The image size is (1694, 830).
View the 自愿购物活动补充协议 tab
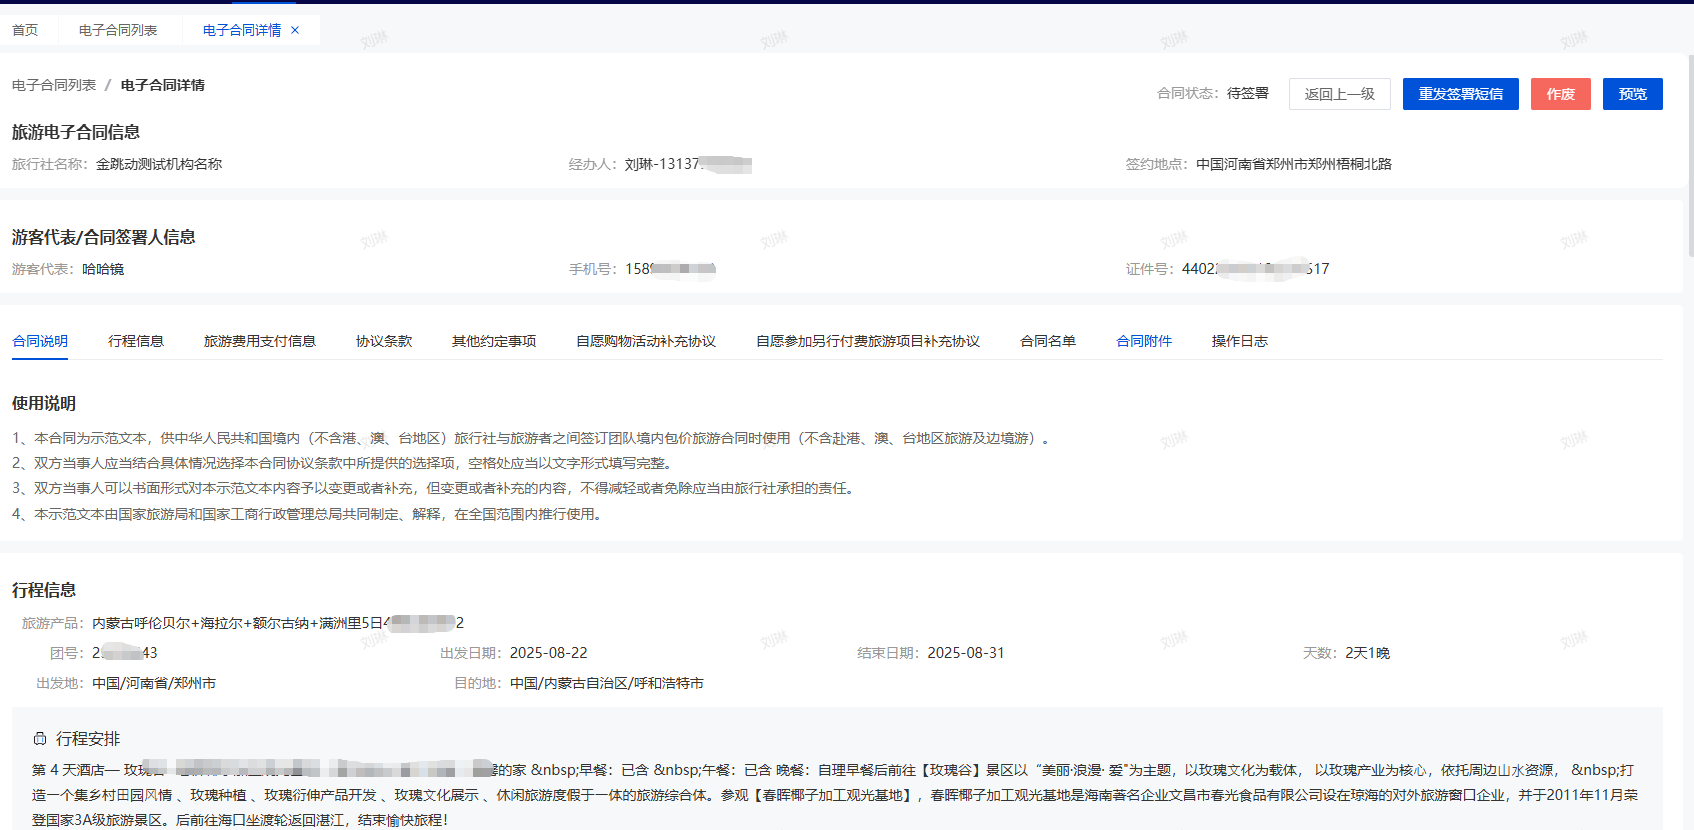[x=646, y=341]
